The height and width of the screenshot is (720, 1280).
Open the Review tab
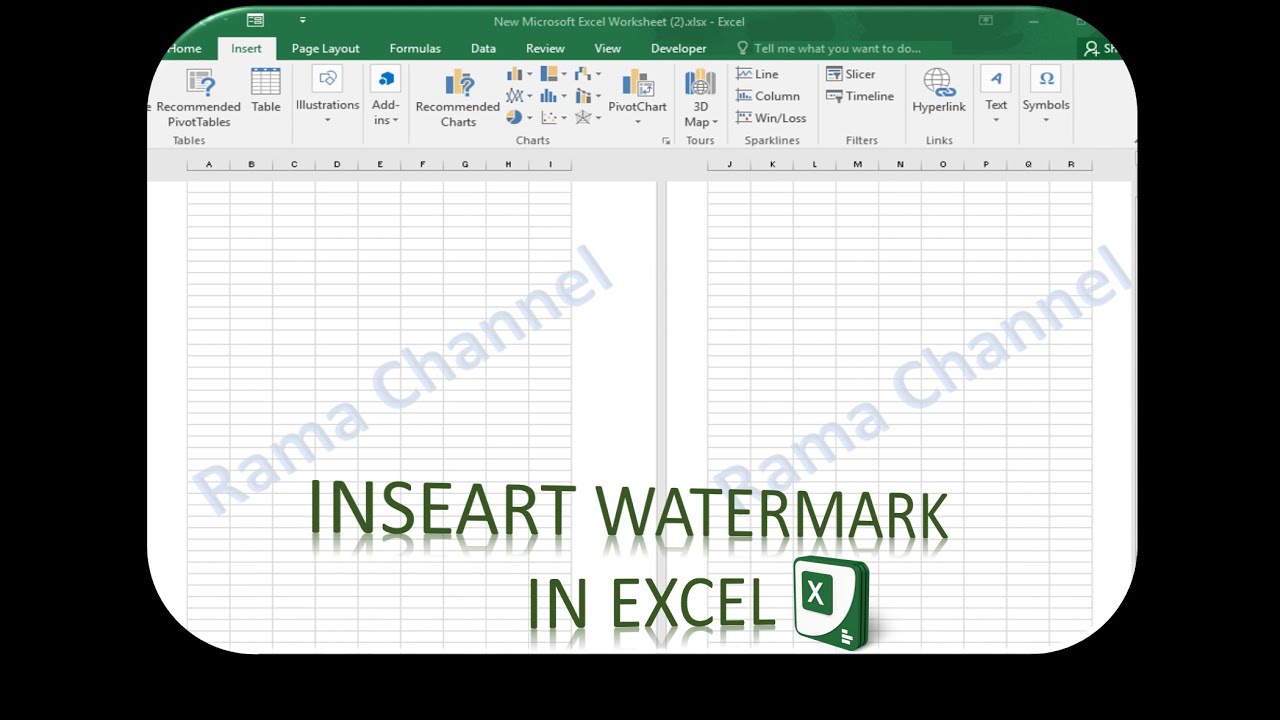545,48
